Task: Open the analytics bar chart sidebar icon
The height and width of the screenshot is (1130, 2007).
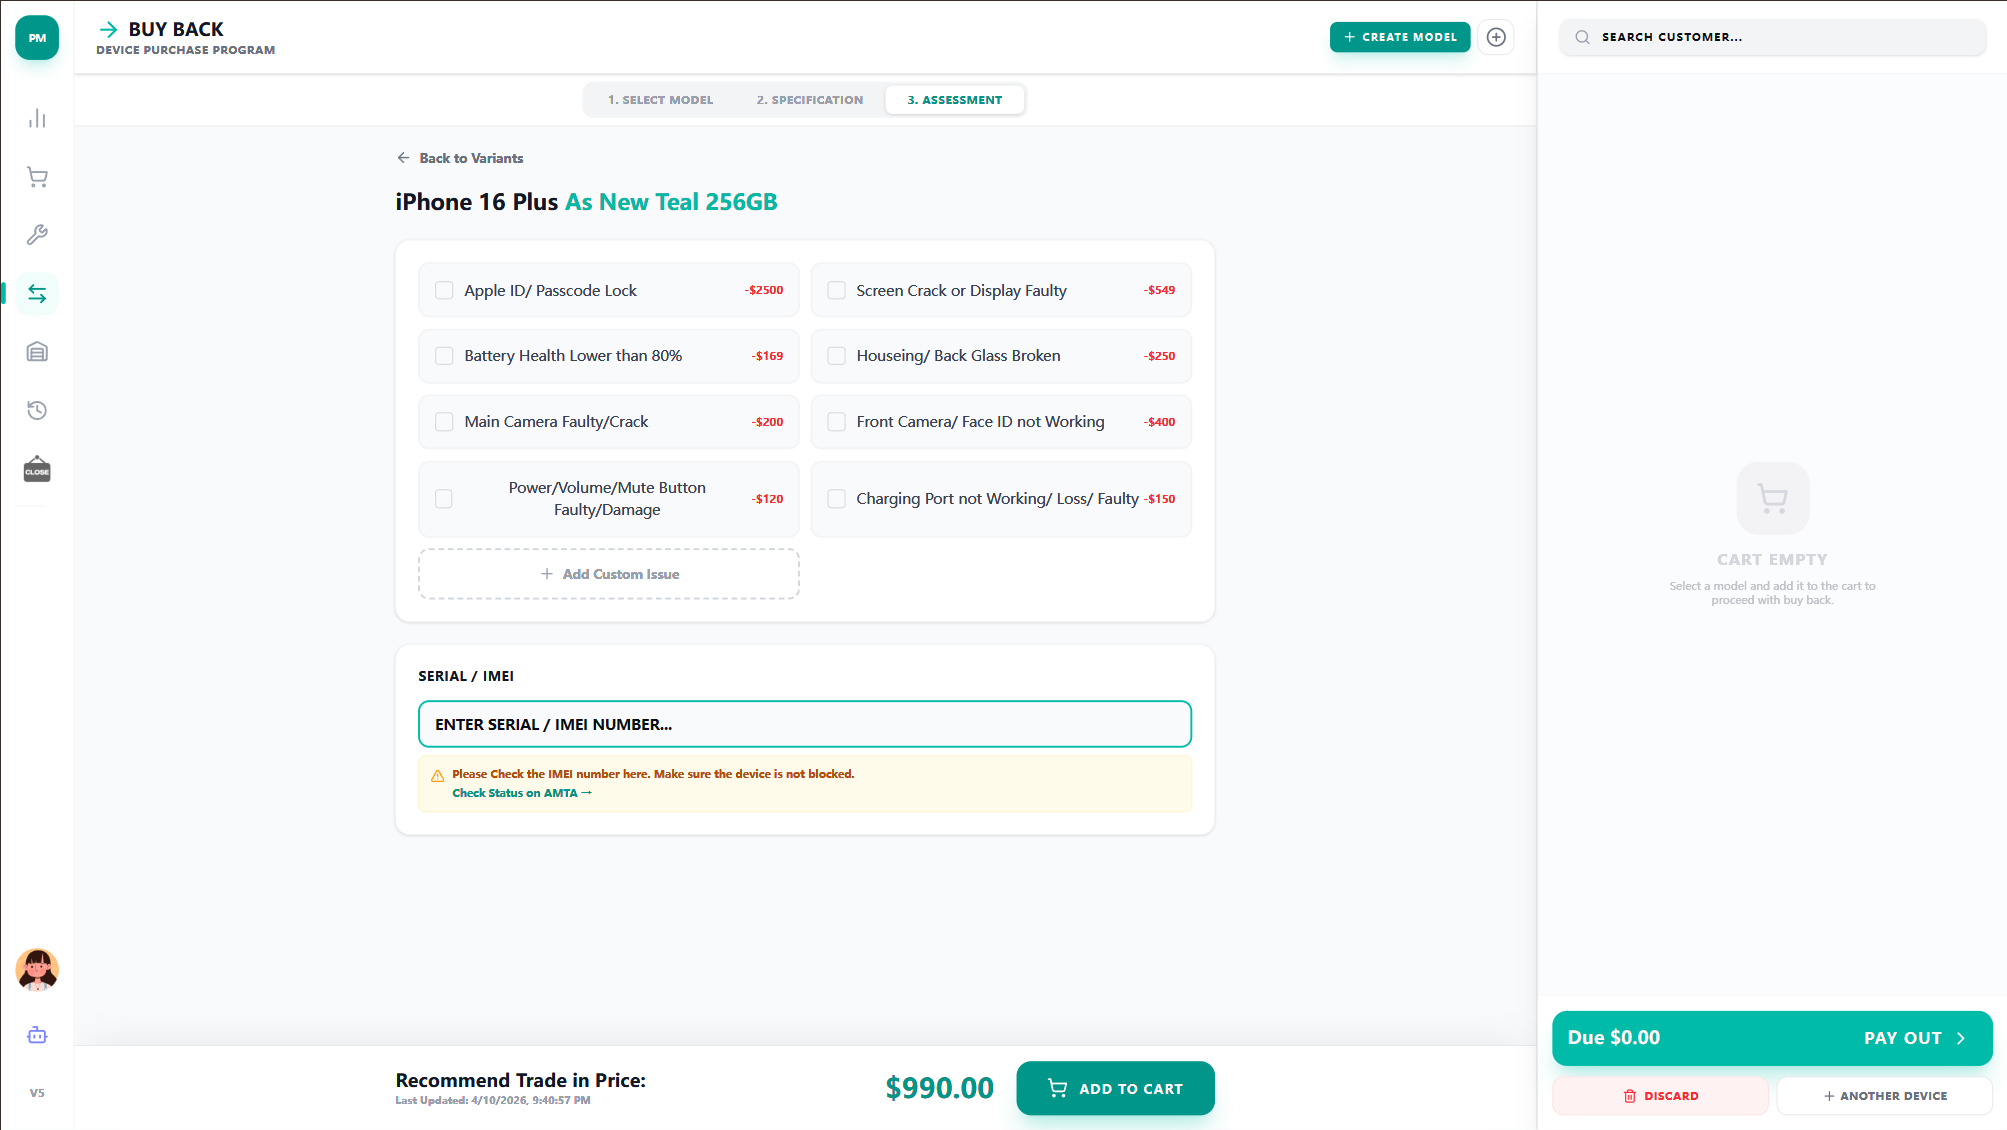Action: click(x=37, y=119)
